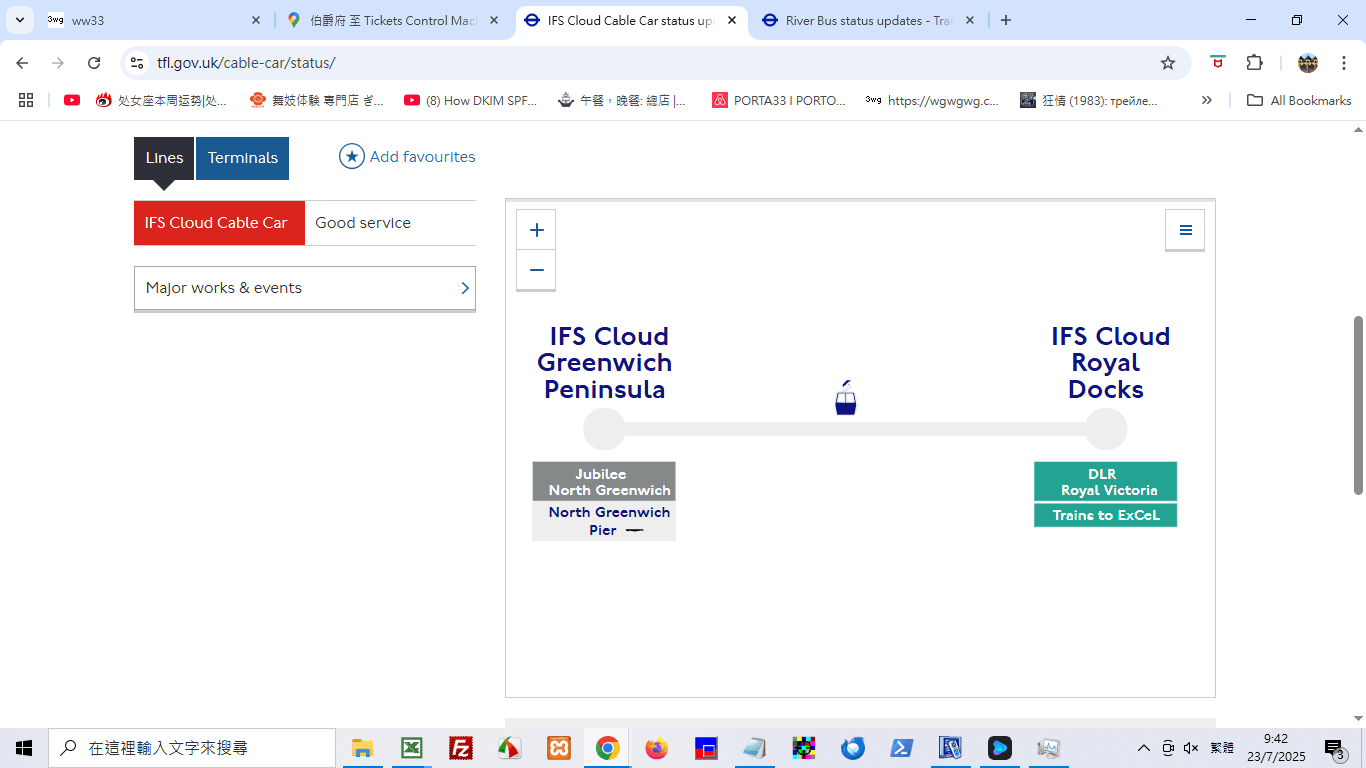
Task: Switch to the Terminals tab
Action: (242, 158)
